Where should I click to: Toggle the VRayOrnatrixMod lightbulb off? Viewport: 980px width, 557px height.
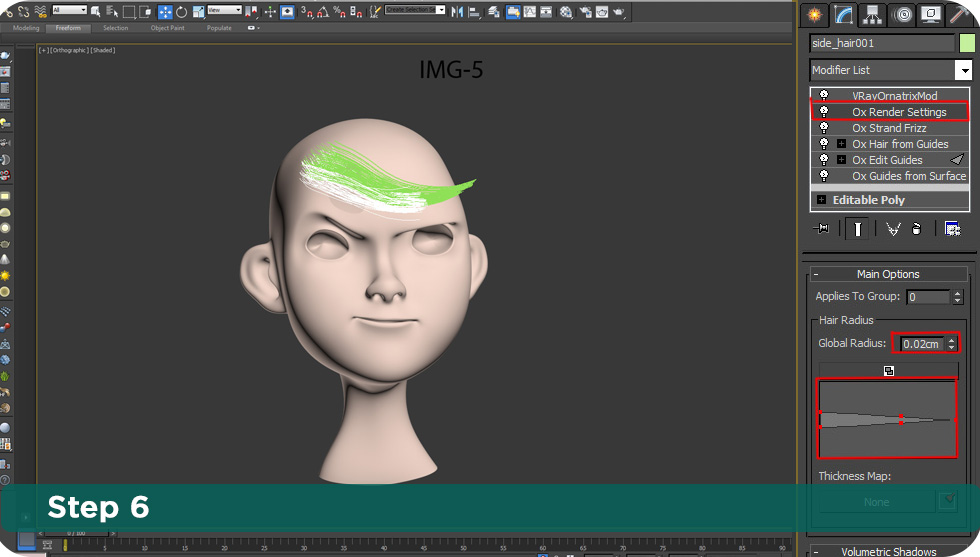pyautogui.click(x=824, y=96)
